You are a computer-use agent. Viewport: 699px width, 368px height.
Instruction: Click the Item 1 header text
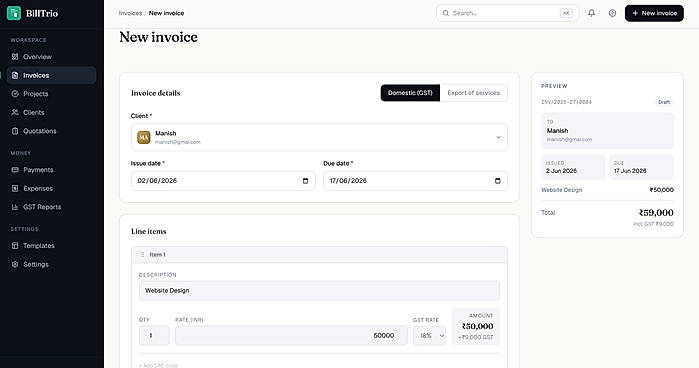(x=157, y=255)
